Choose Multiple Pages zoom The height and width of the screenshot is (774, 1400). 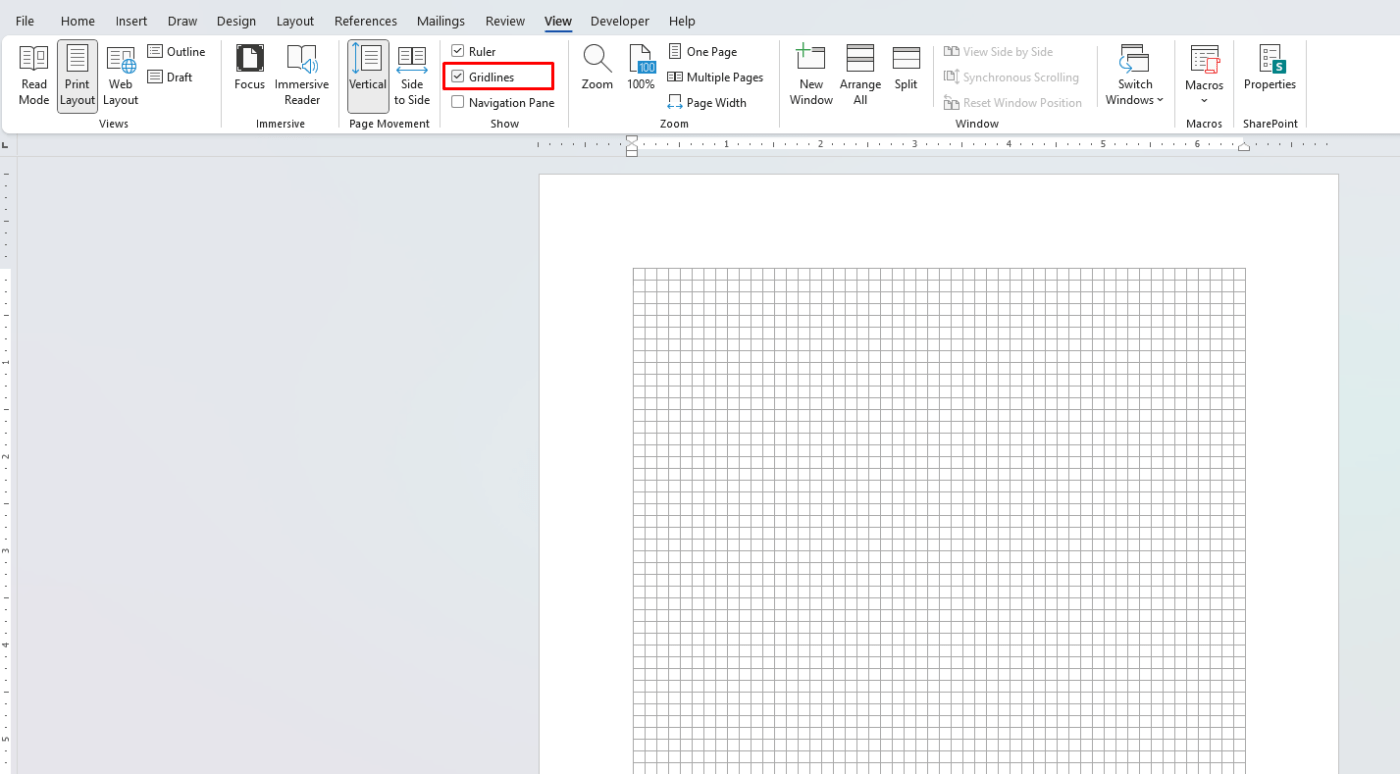[716, 77]
